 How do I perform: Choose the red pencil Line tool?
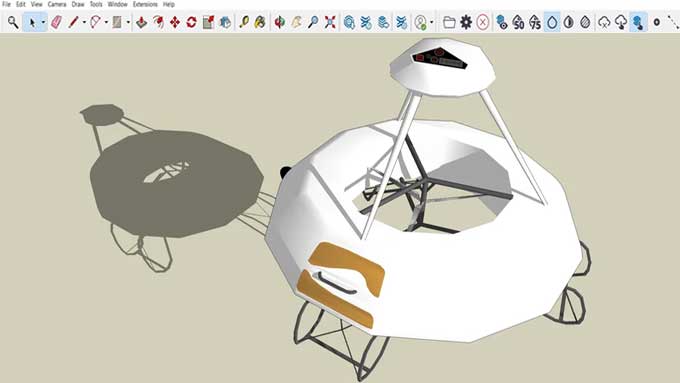(x=73, y=22)
